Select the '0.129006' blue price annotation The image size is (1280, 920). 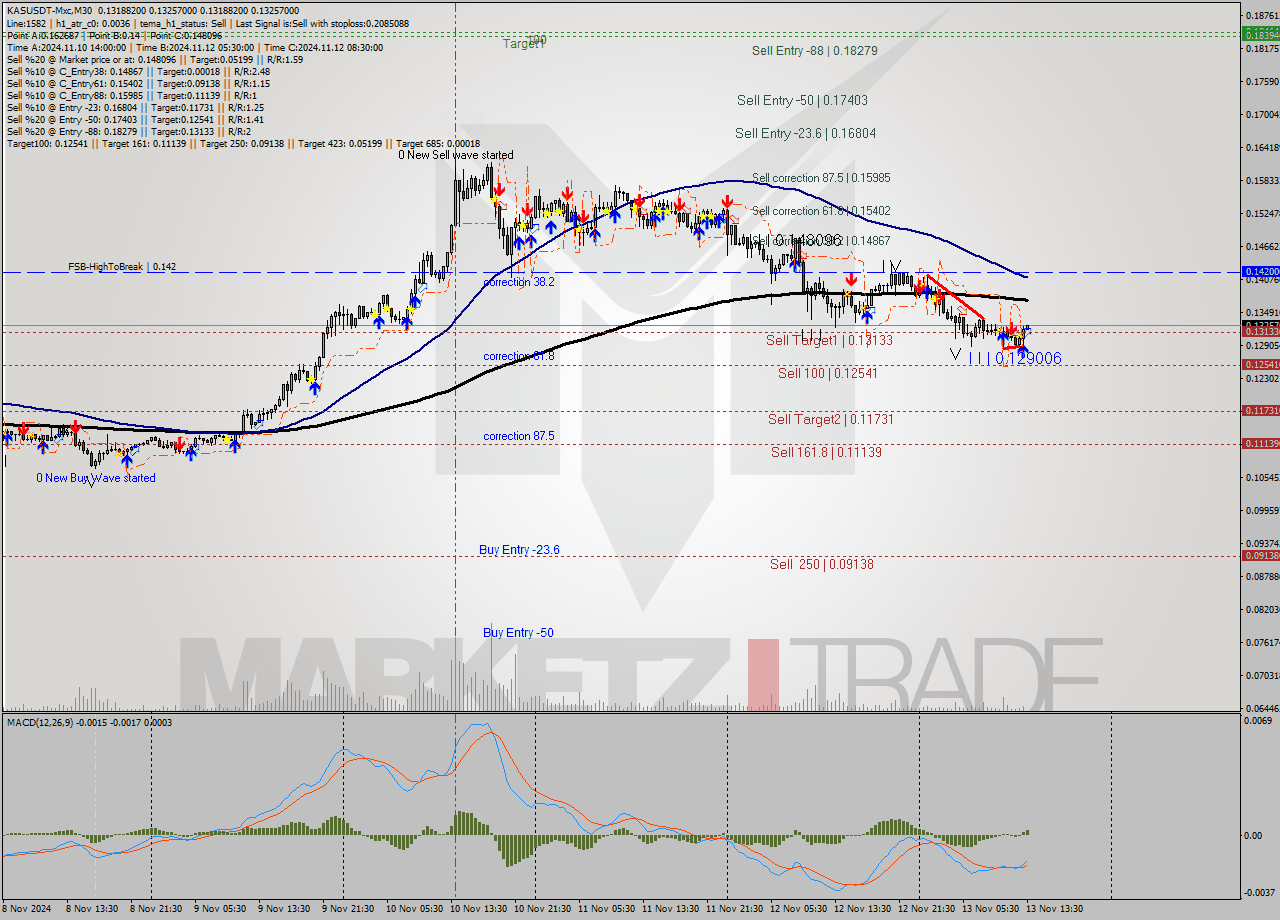click(x=1028, y=358)
